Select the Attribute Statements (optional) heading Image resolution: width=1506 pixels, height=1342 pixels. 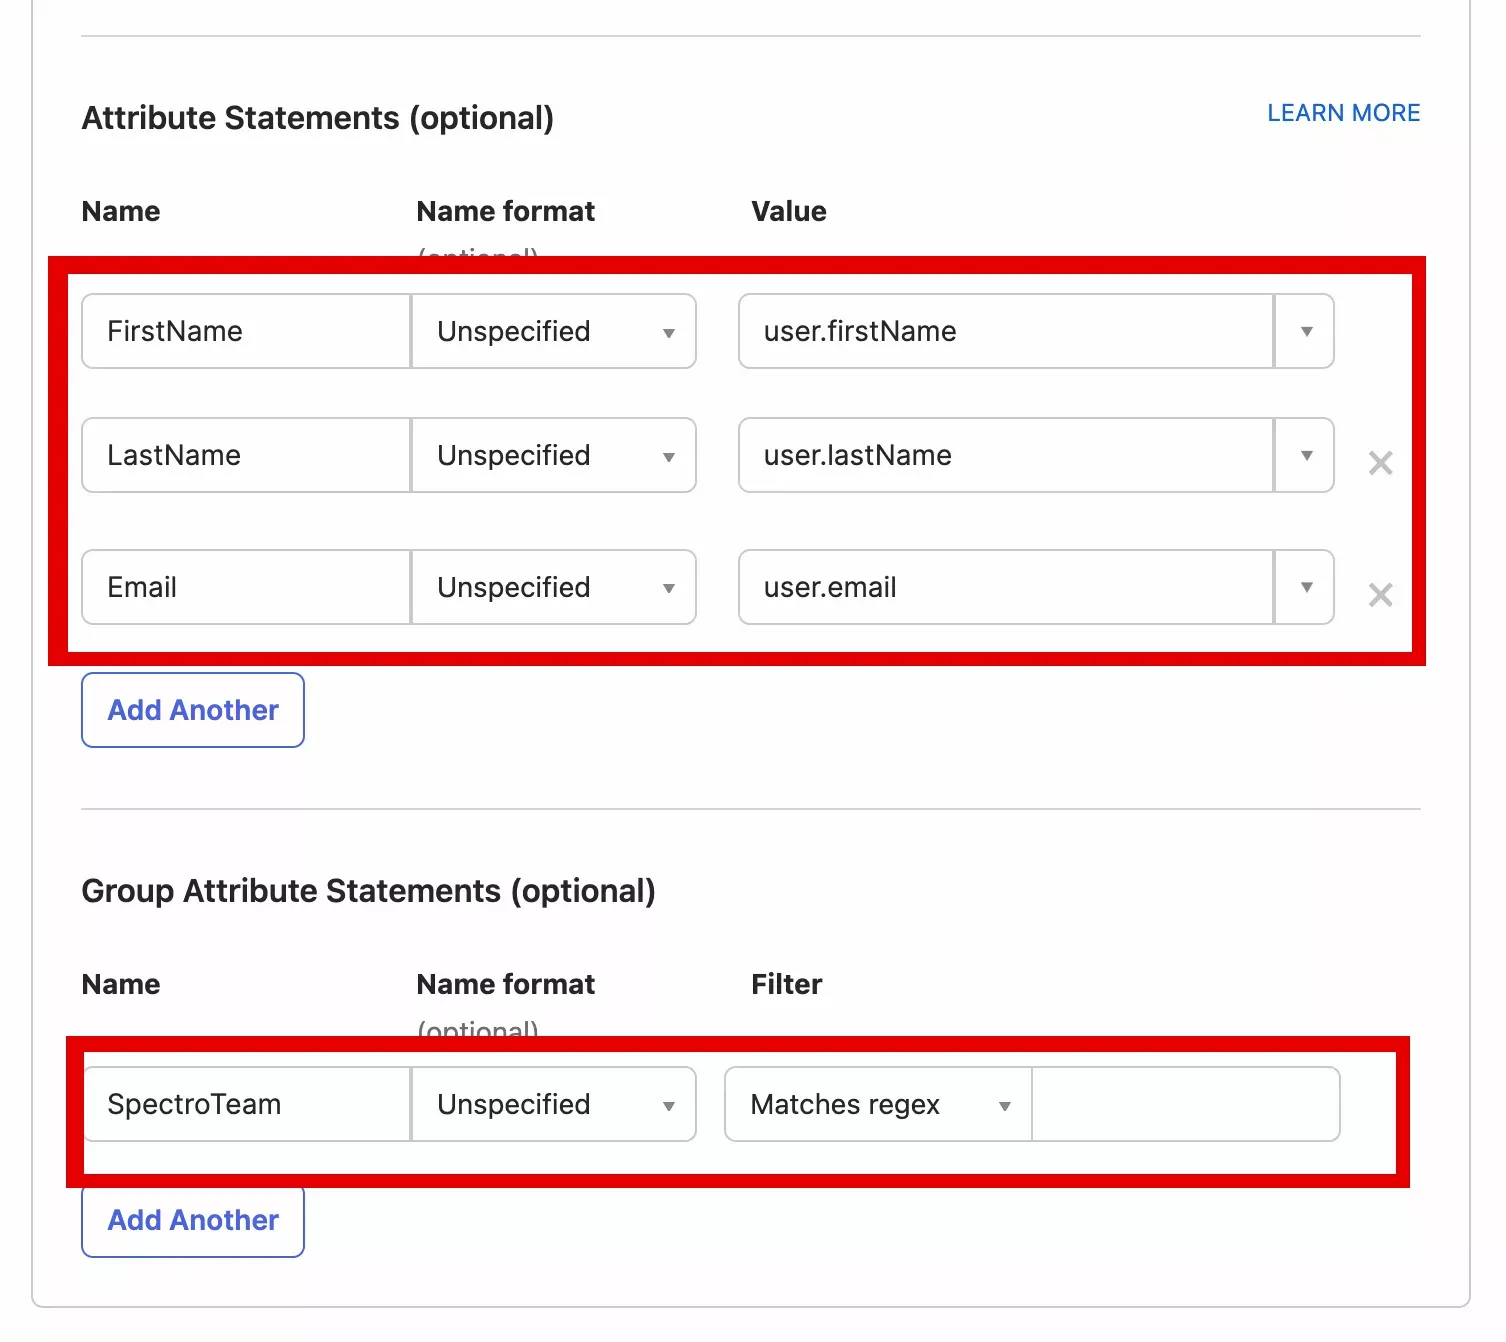(x=318, y=118)
